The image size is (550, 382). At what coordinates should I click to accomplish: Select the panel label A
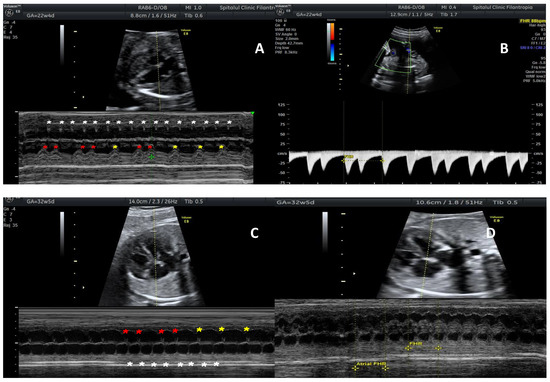[259, 48]
